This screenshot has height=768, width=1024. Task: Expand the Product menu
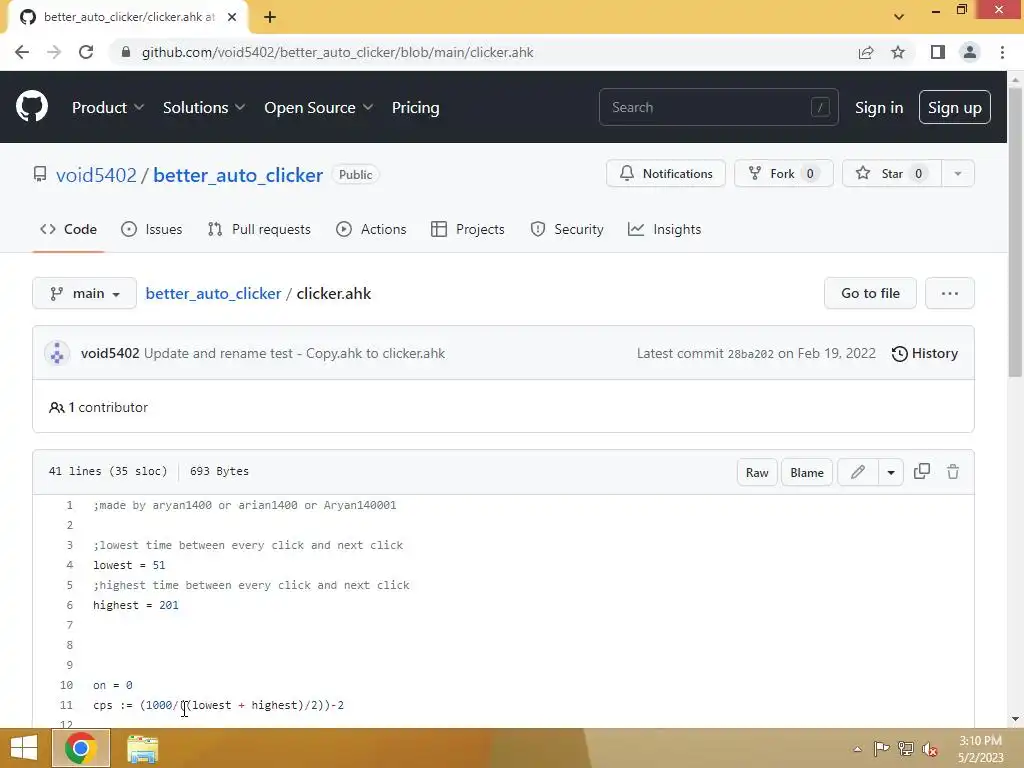coord(108,107)
